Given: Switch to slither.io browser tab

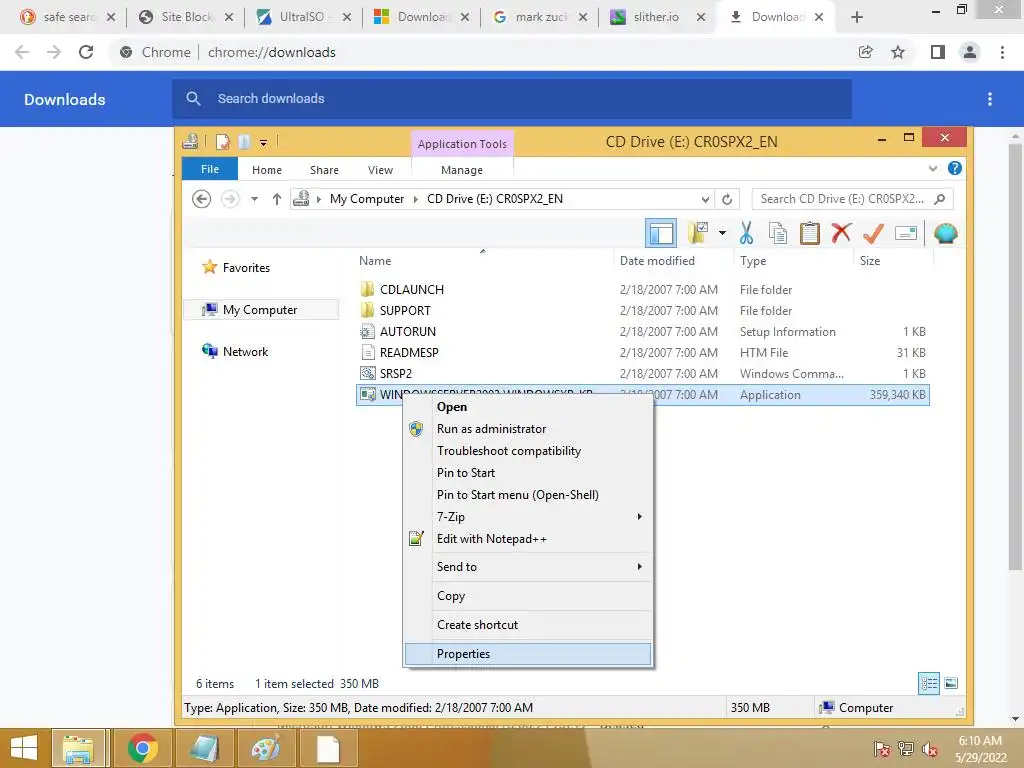Looking at the screenshot, I should [x=656, y=17].
